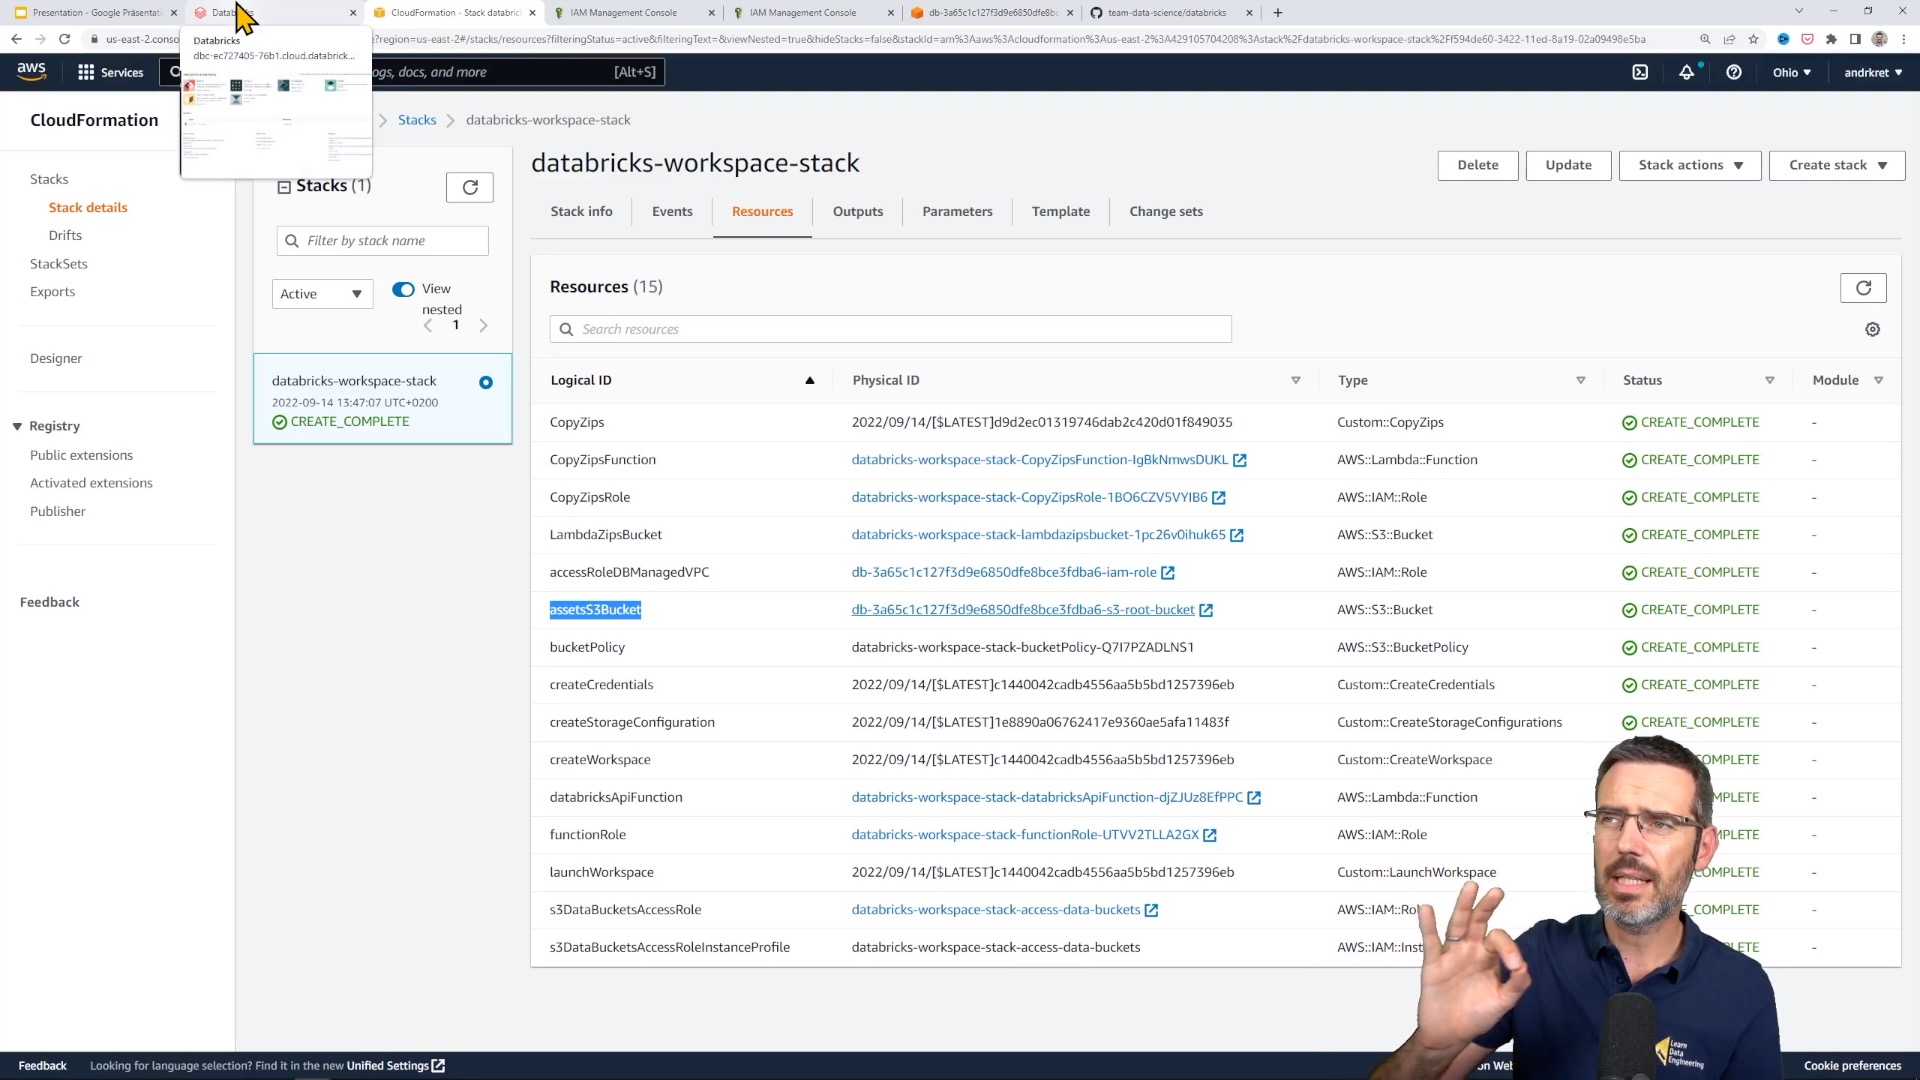This screenshot has width=1920, height=1080.
Task: Toggle the View nested switch
Action: point(403,289)
